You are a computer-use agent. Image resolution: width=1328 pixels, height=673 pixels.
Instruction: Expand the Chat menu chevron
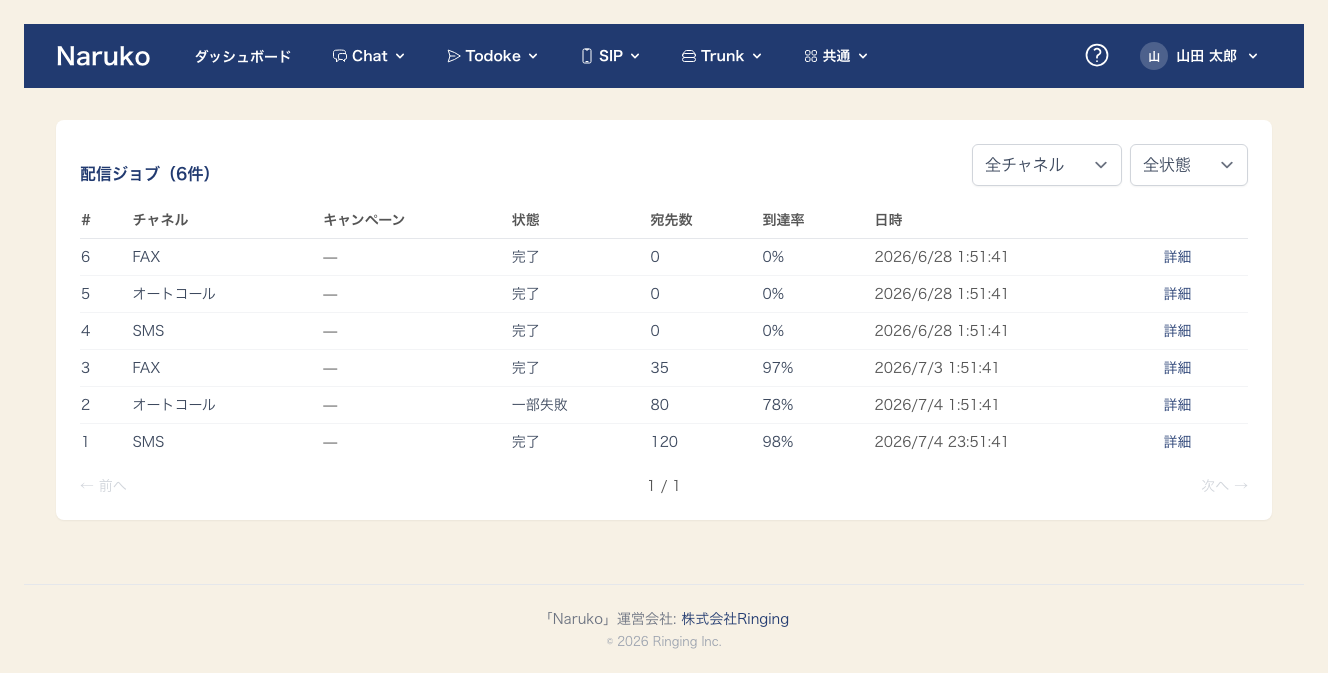(x=400, y=56)
